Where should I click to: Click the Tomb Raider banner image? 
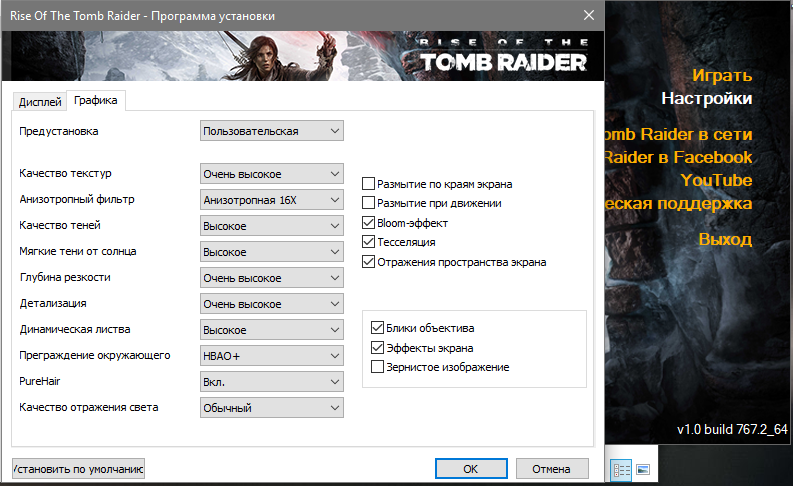(x=302, y=56)
